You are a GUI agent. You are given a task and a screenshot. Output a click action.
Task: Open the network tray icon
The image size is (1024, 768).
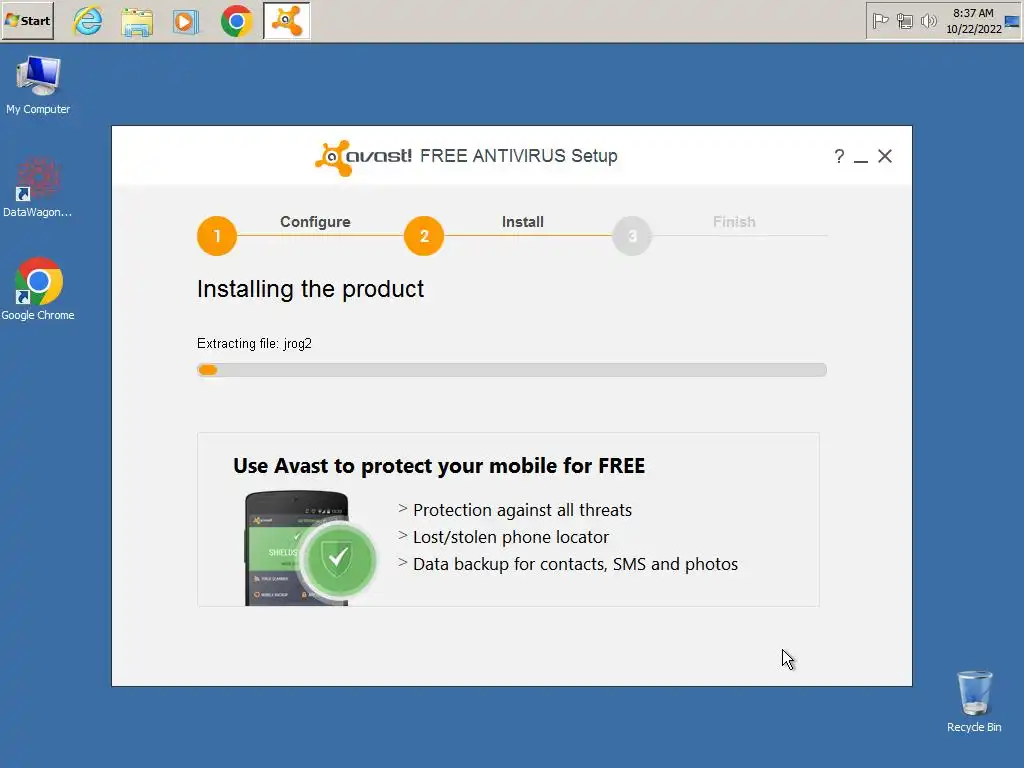point(904,22)
